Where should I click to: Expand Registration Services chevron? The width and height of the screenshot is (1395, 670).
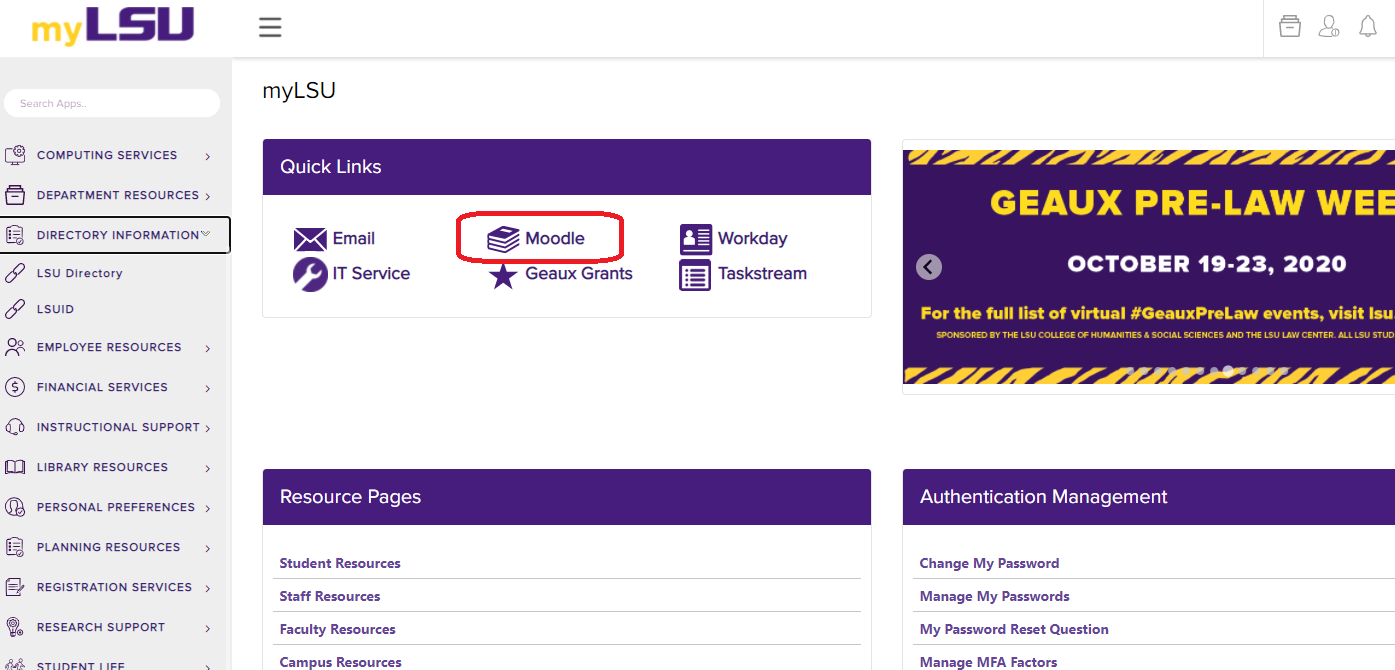click(x=208, y=588)
